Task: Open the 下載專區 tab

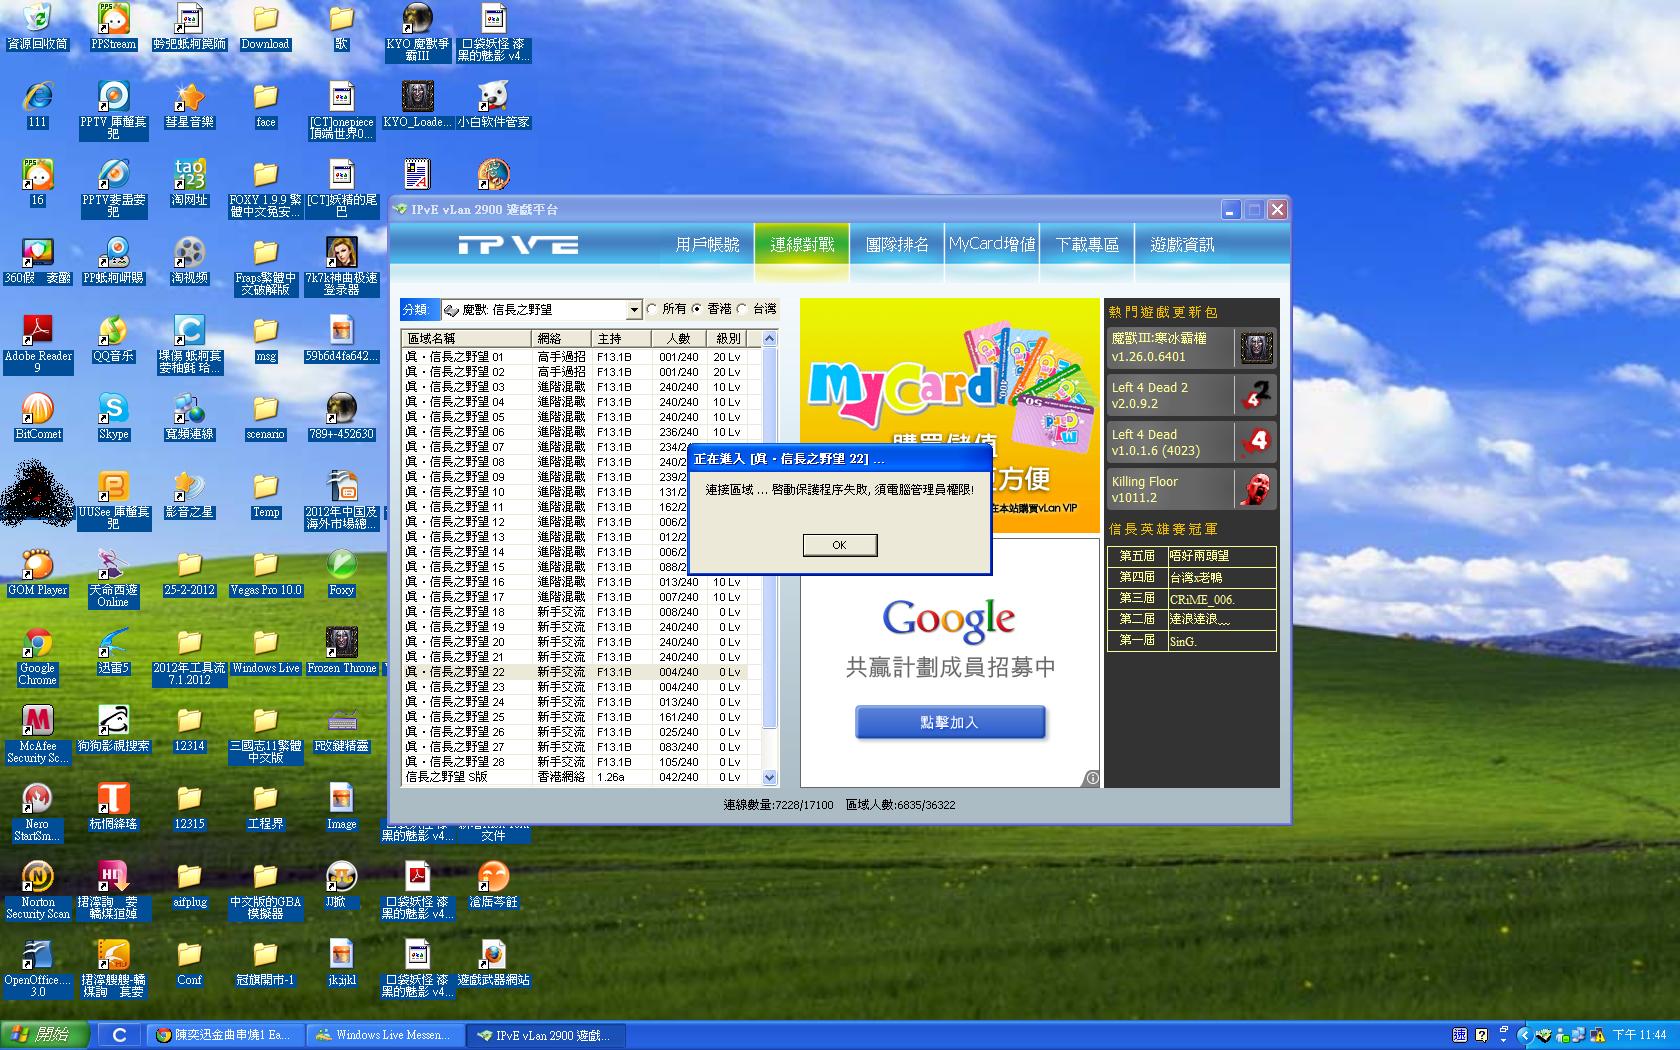Action: point(1087,245)
